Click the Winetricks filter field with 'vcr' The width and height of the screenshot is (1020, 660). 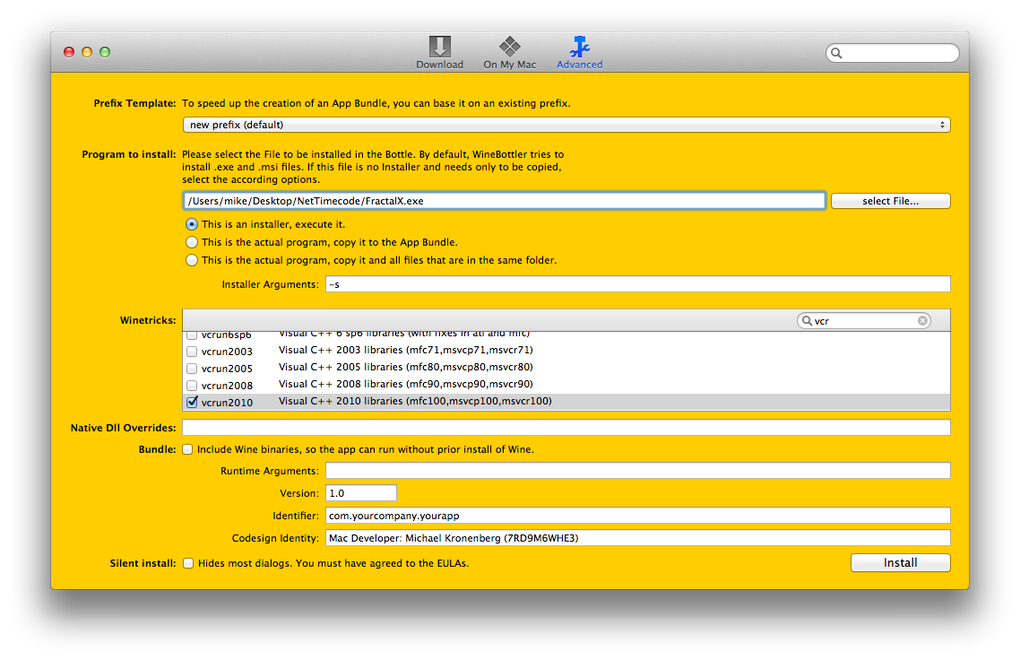864,321
